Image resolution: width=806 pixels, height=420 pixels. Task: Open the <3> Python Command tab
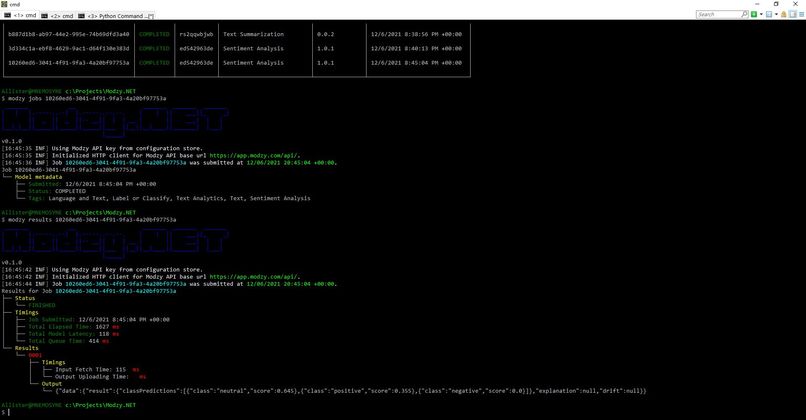coord(116,16)
